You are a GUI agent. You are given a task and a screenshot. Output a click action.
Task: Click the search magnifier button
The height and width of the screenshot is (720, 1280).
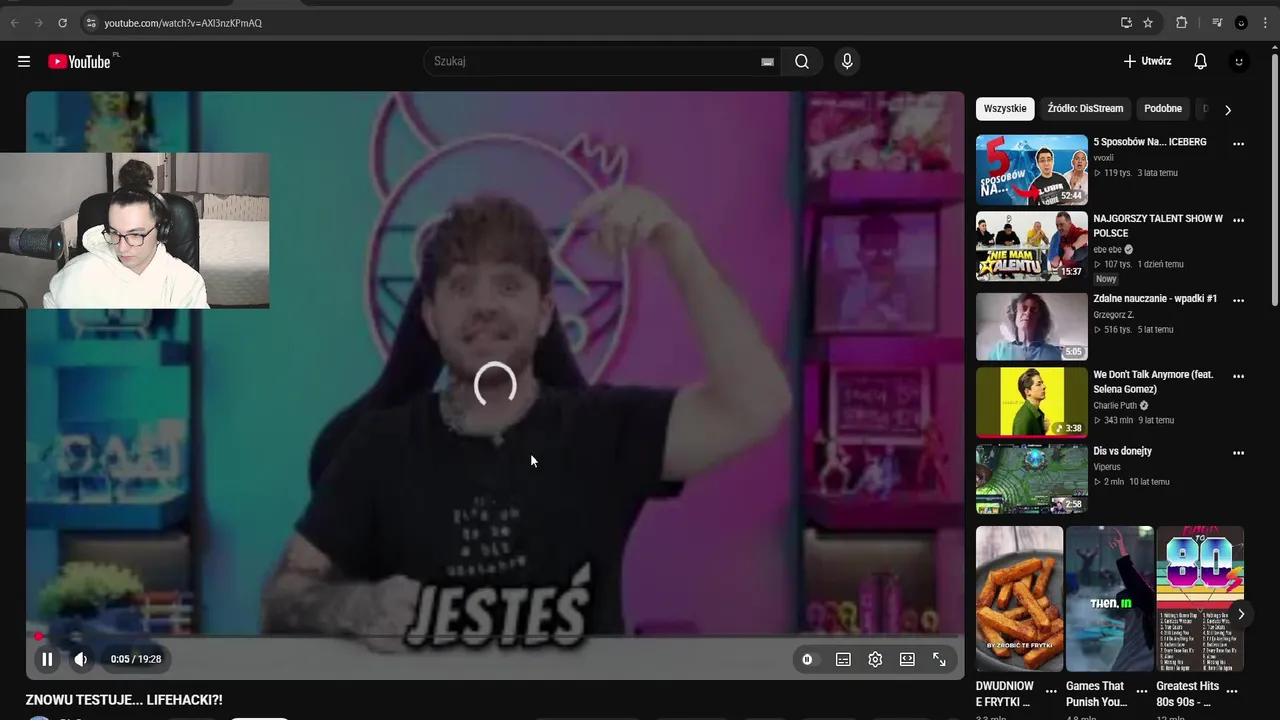tap(802, 62)
